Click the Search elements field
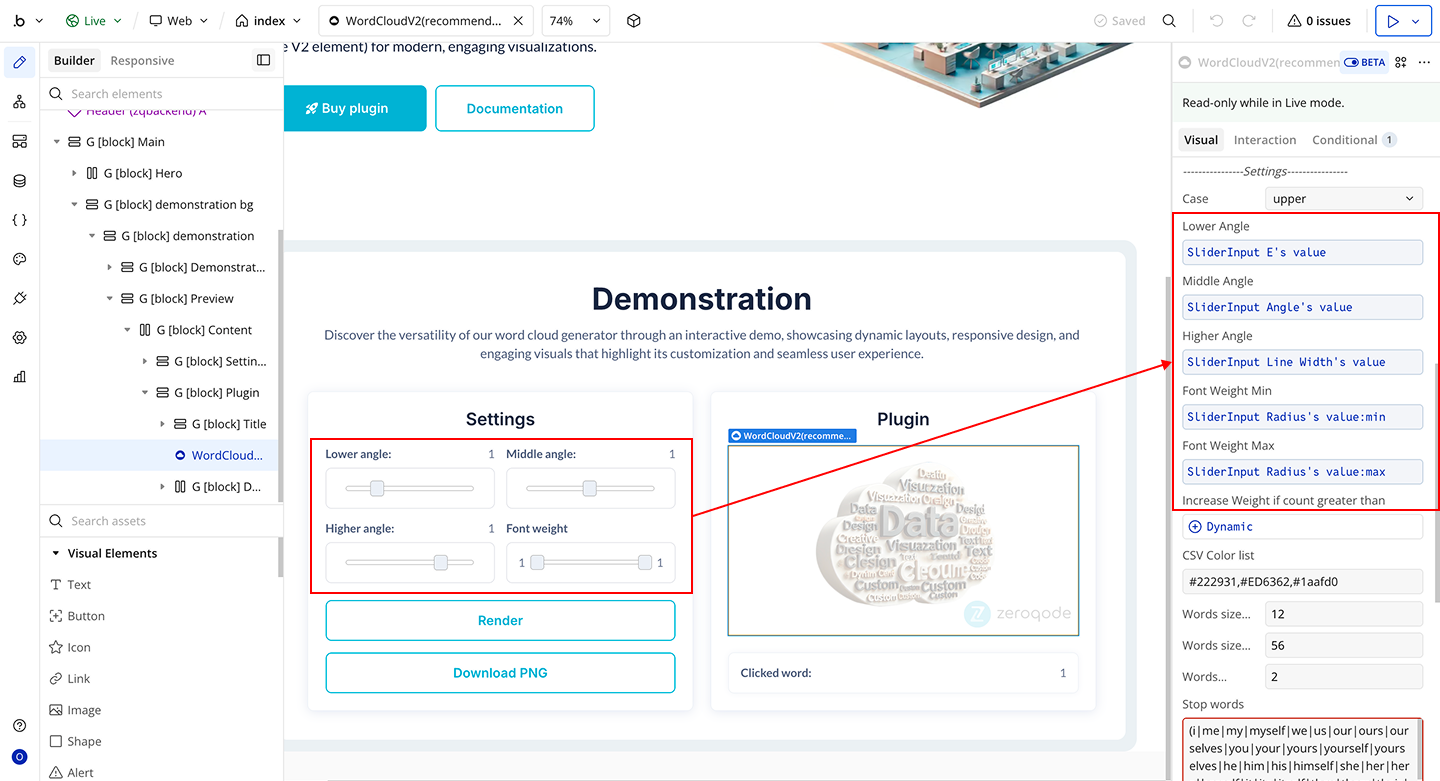The width and height of the screenshot is (1440, 781). tap(162, 94)
